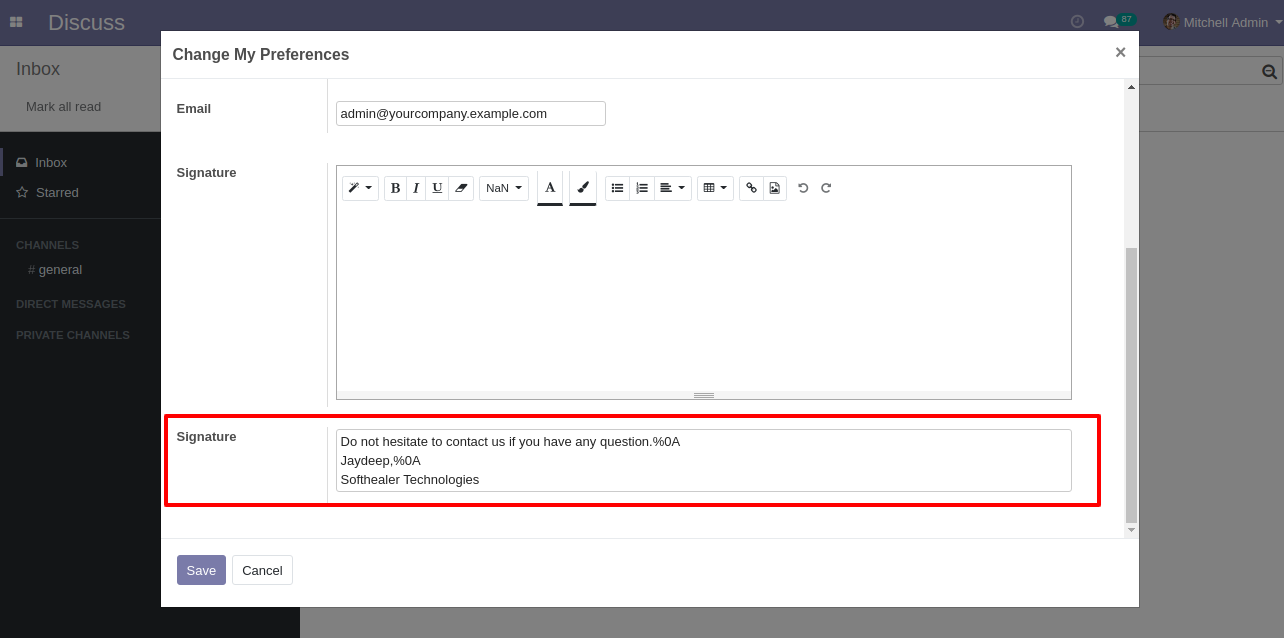Click DIRECT MESSAGES section header
Viewport: 1284px width, 638px height.
71,304
